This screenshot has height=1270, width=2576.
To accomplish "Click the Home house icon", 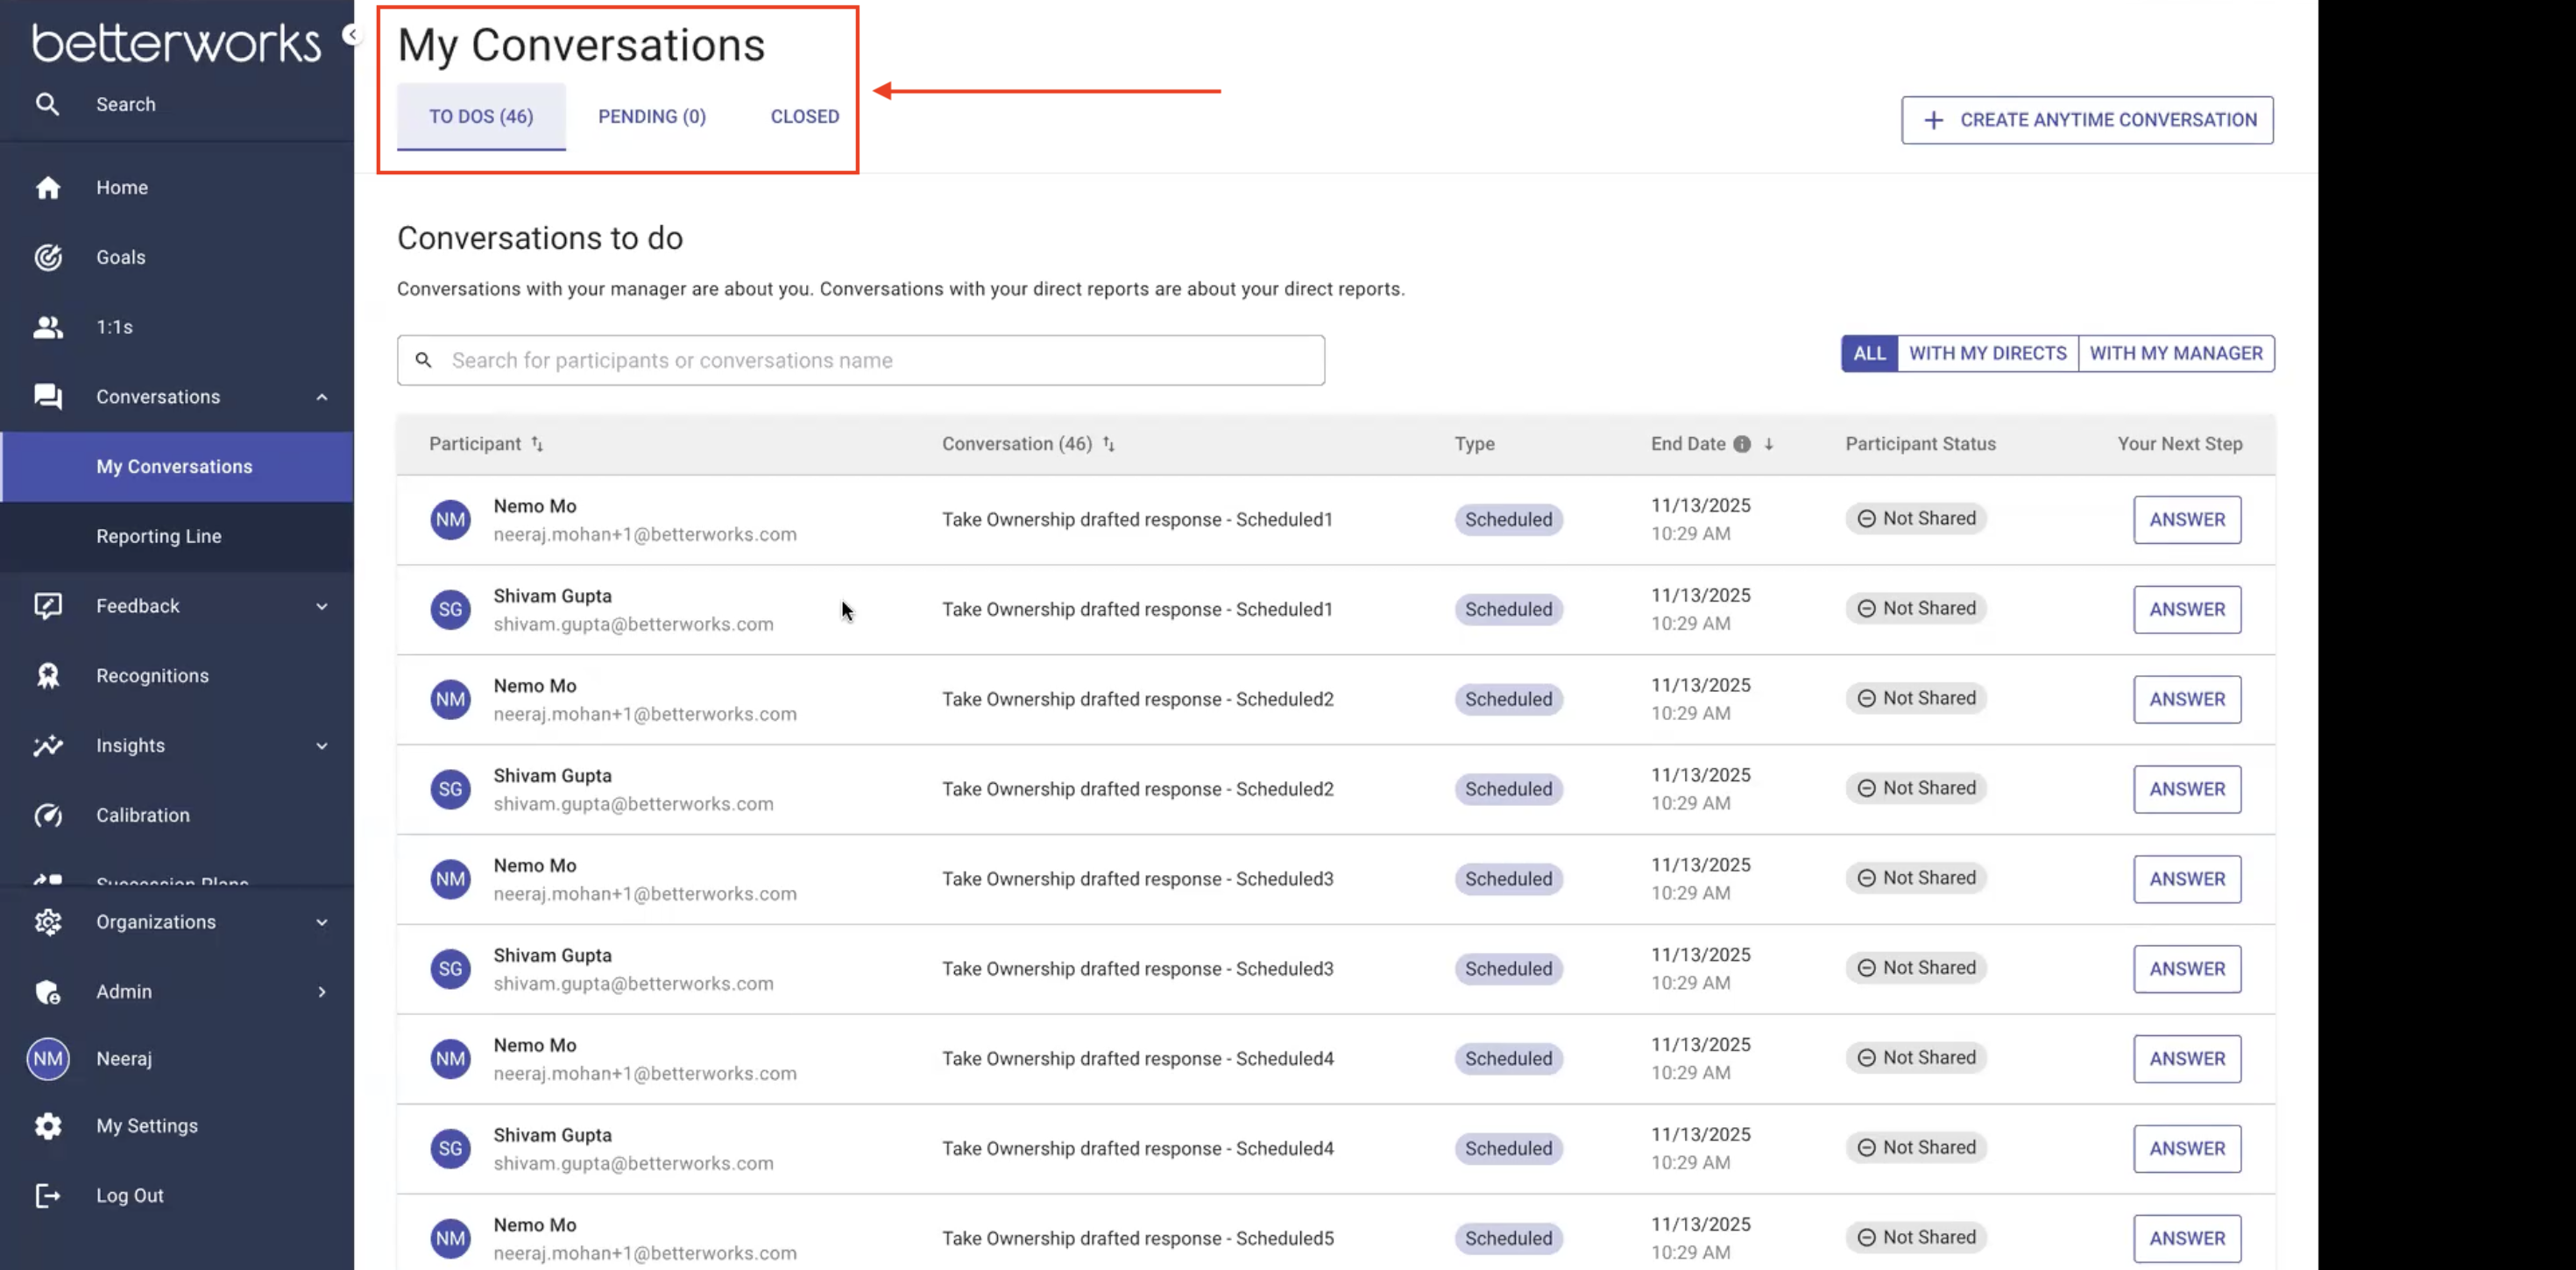I will pos(48,187).
